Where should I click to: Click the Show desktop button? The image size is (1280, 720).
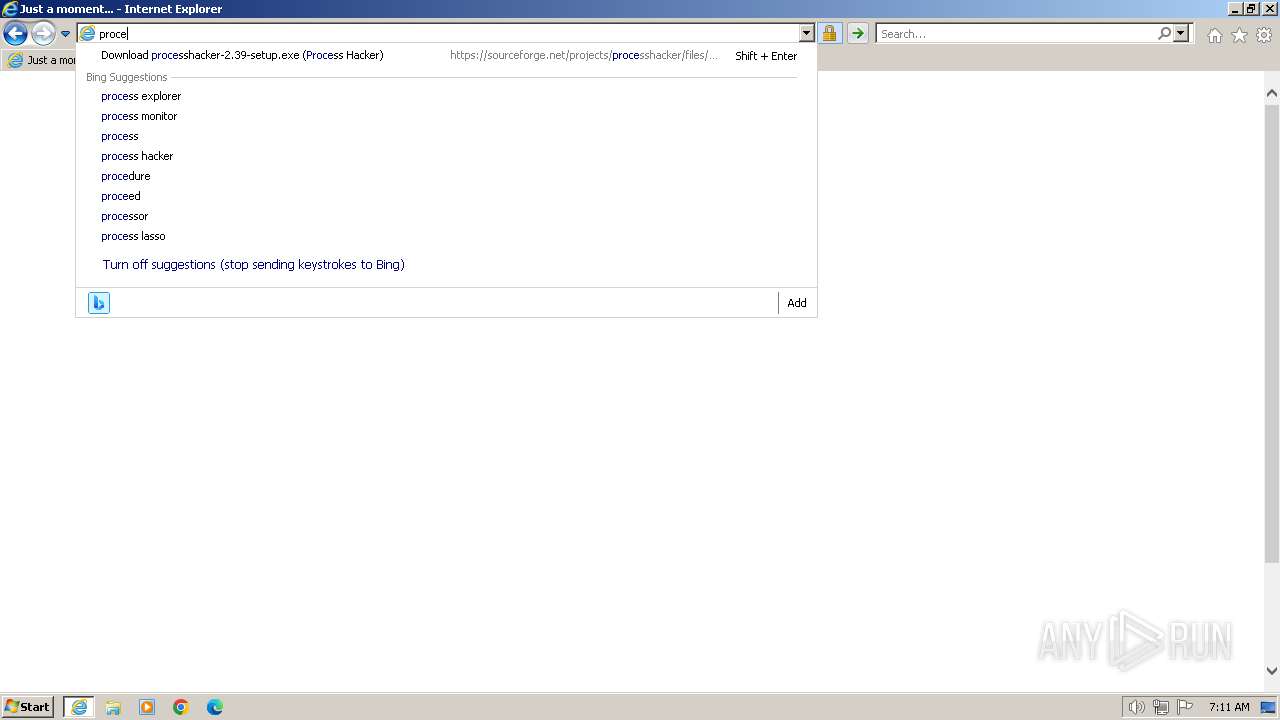[x=1269, y=707]
